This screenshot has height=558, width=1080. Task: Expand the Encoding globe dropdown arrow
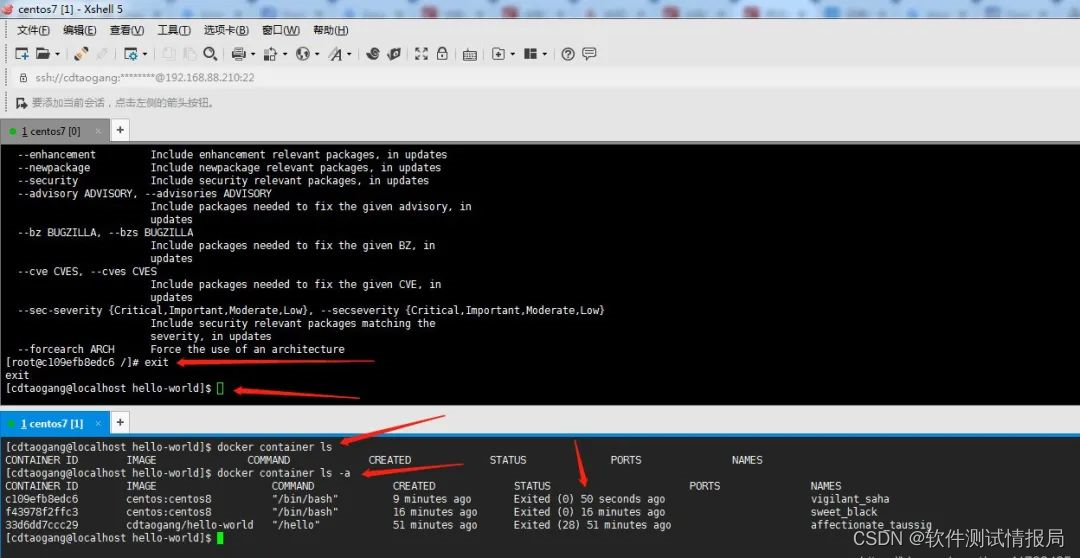[x=317, y=54]
